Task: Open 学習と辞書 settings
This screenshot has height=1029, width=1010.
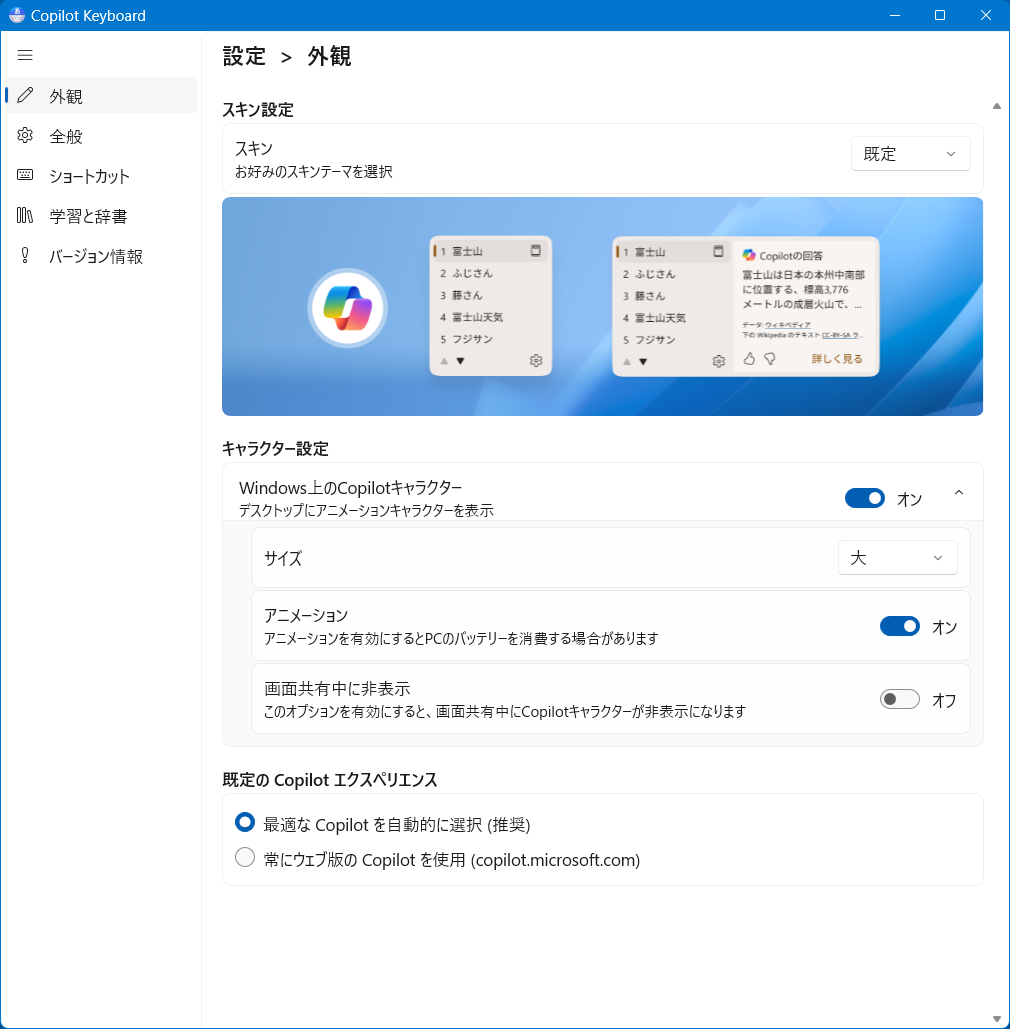Action: [x=101, y=215]
